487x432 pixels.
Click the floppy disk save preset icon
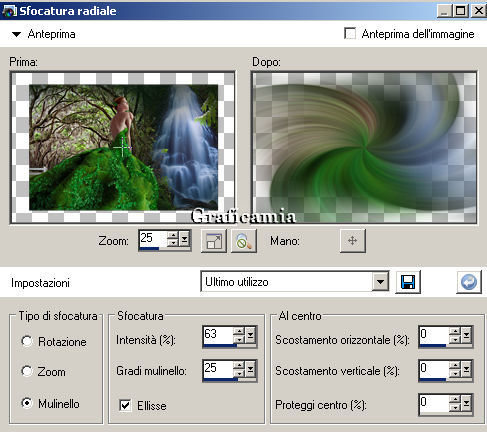pos(408,282)
